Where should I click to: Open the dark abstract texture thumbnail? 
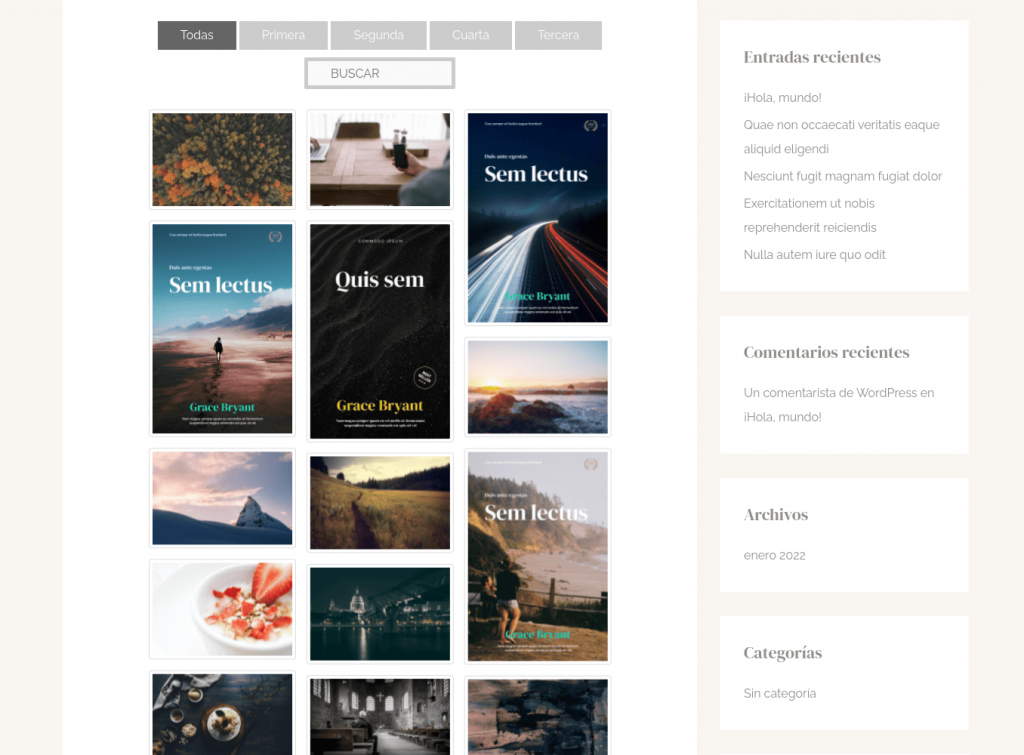(x=537, y=716)
